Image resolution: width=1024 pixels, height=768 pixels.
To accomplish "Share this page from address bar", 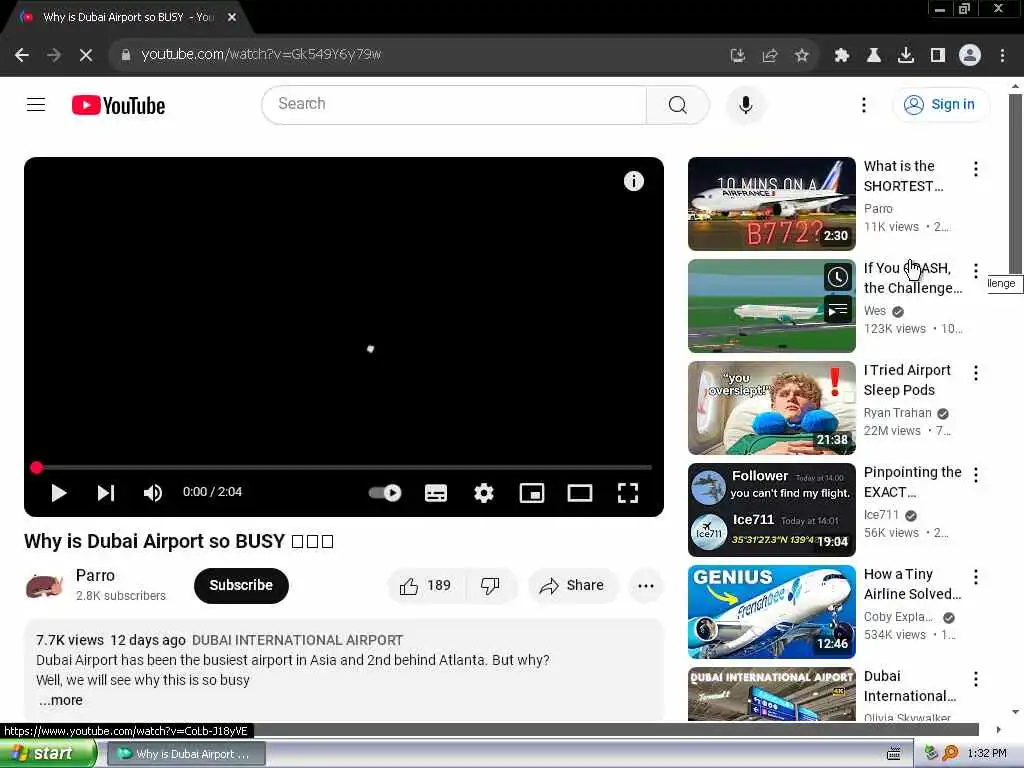I will (769, 56).
